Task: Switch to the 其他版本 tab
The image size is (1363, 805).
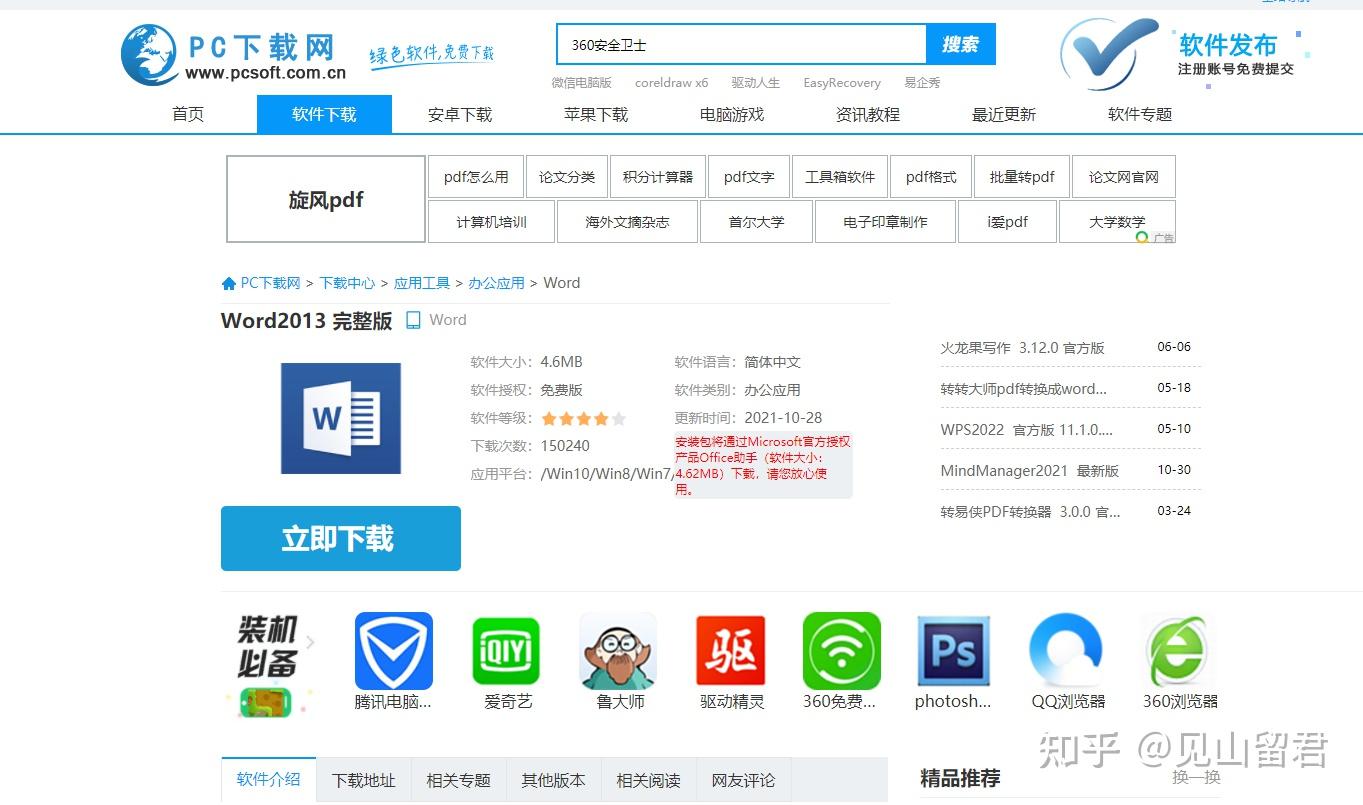Action: pyautogui.click(x=553, y=781)
